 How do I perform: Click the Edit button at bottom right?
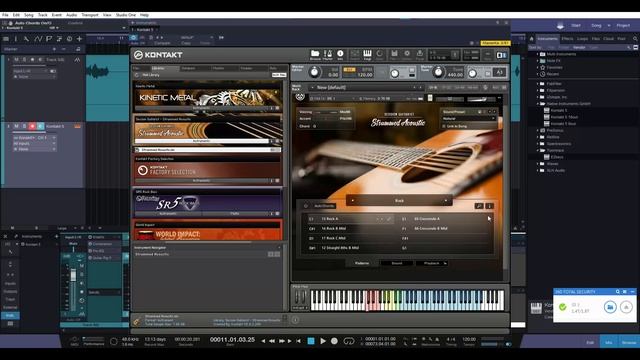[590, 342]
